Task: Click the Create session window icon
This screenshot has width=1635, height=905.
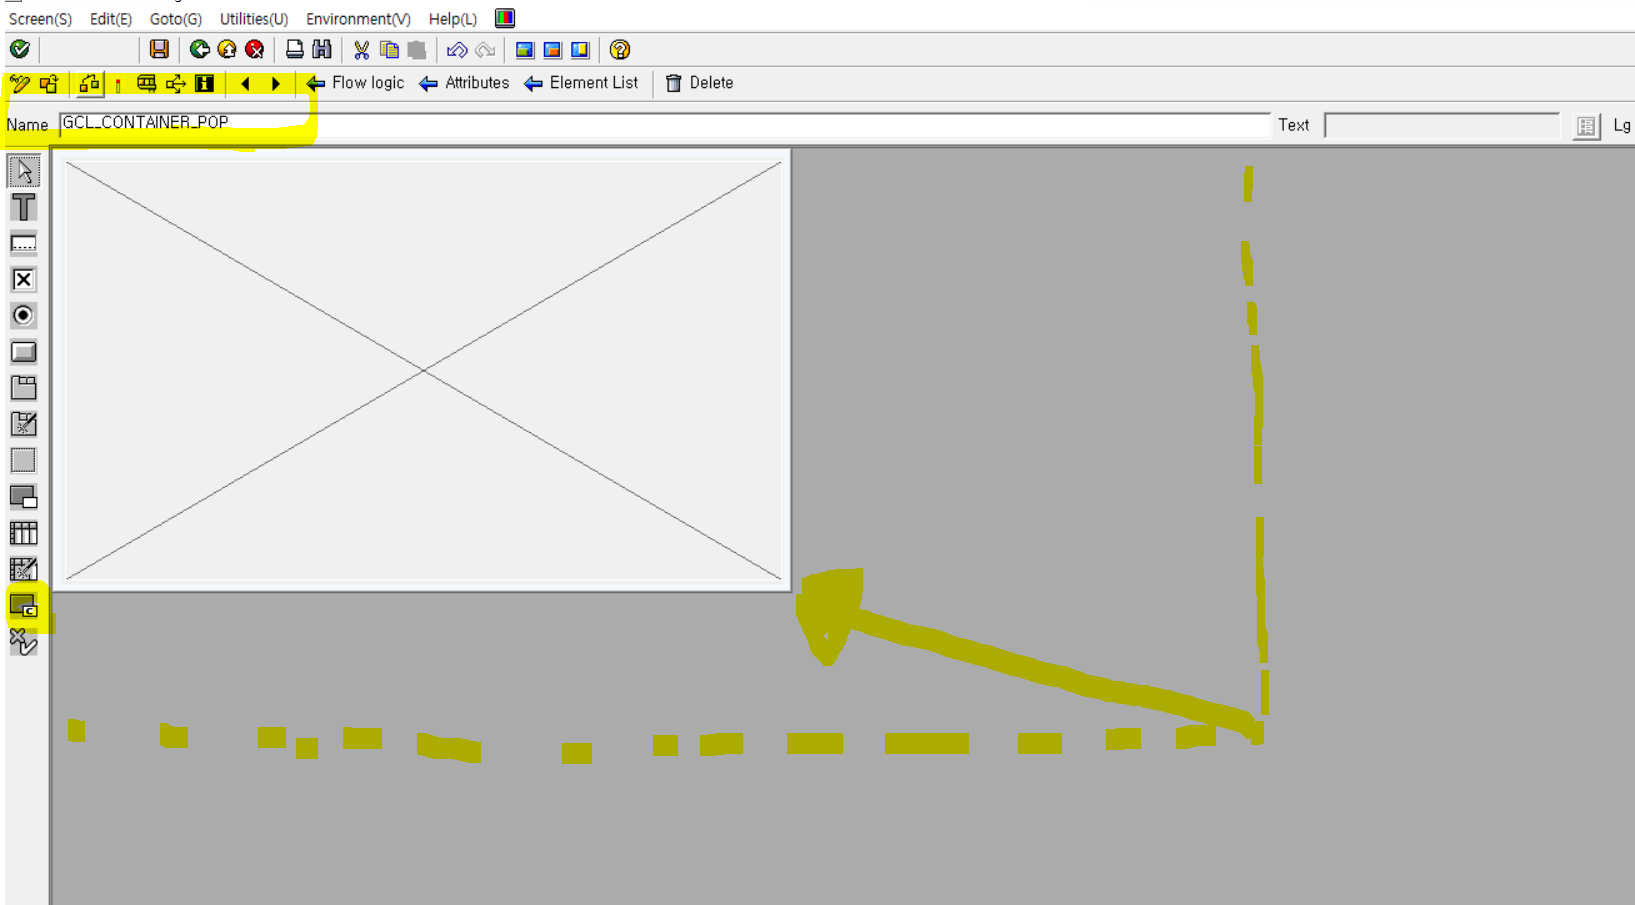Action: click(x=524, y=49)
